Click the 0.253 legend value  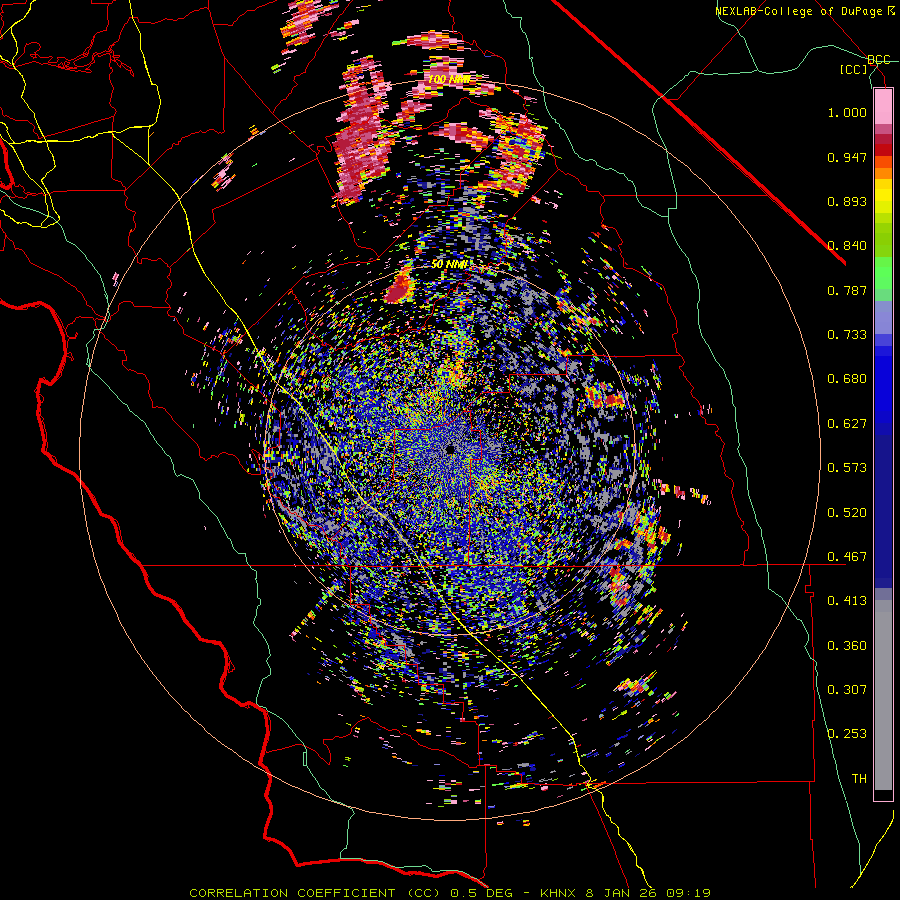(x=847, y=734)
